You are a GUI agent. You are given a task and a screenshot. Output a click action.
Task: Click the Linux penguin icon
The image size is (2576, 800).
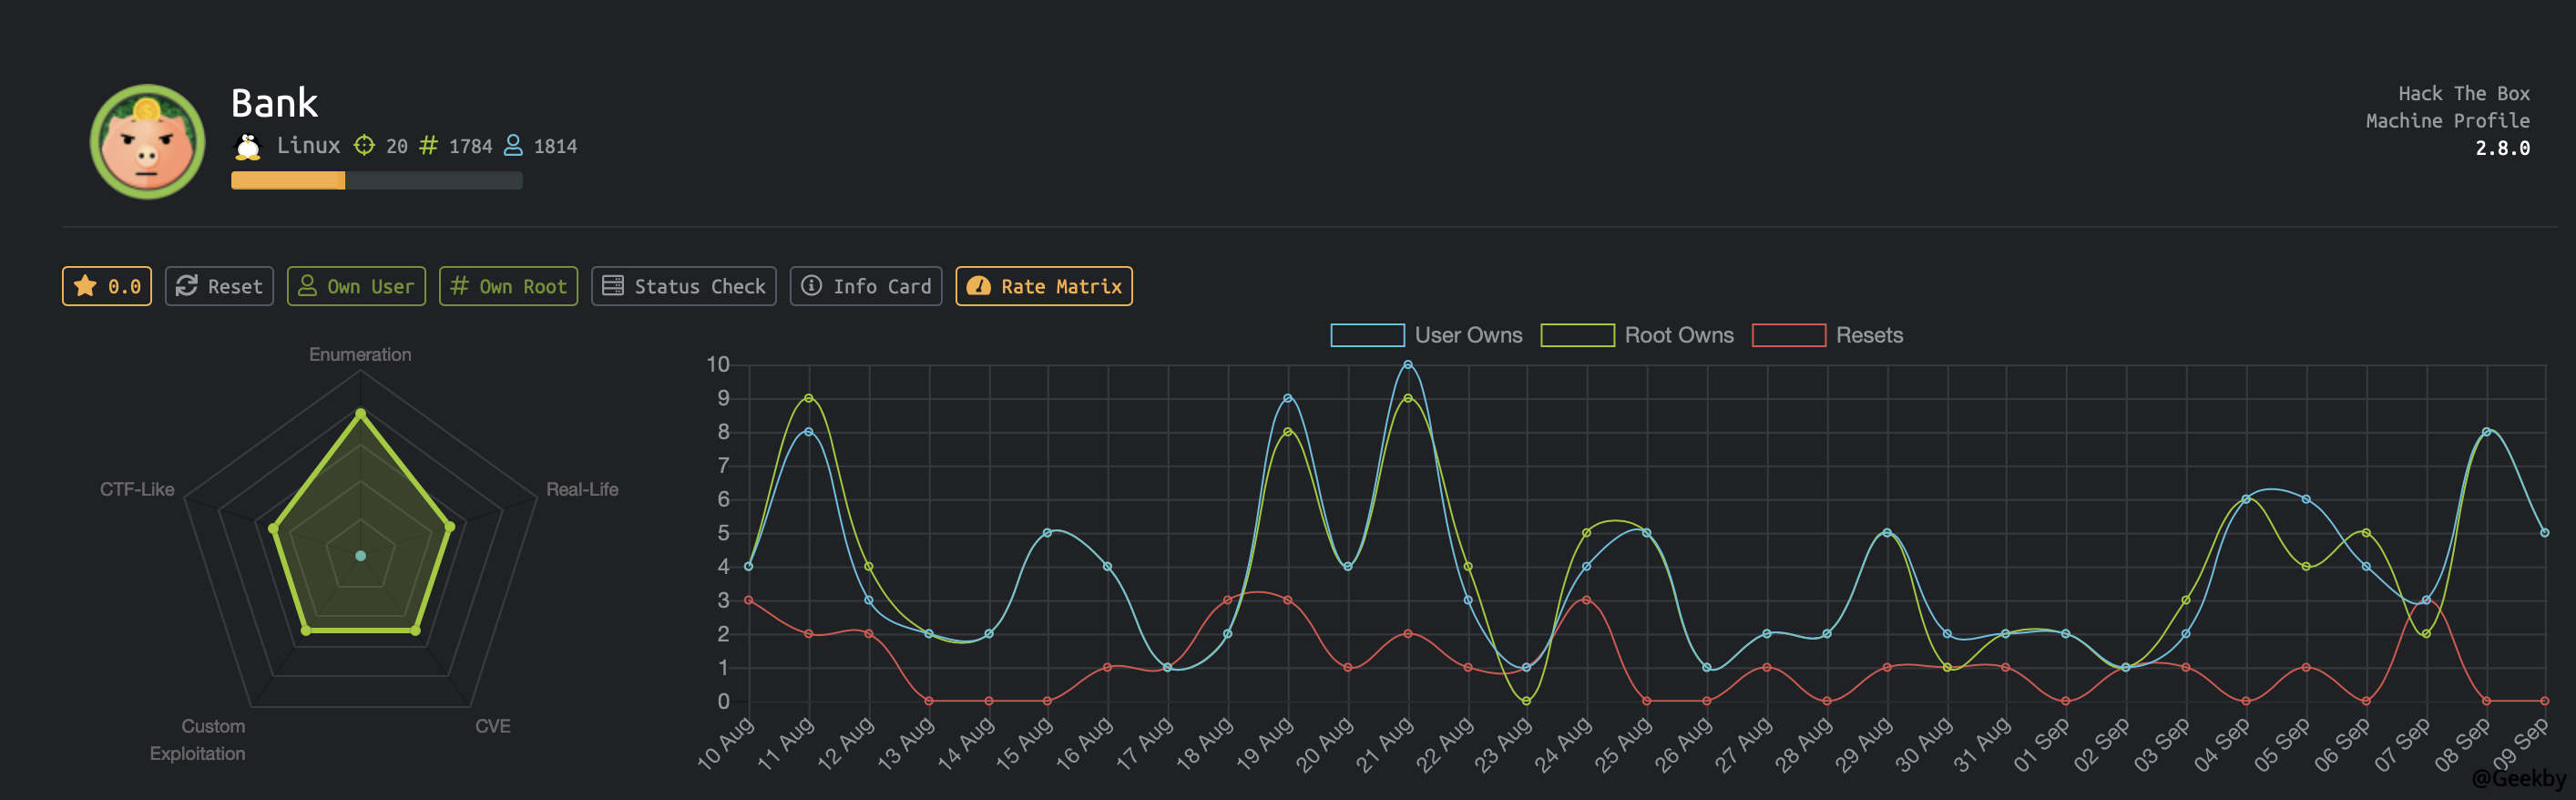click(247, 147)
